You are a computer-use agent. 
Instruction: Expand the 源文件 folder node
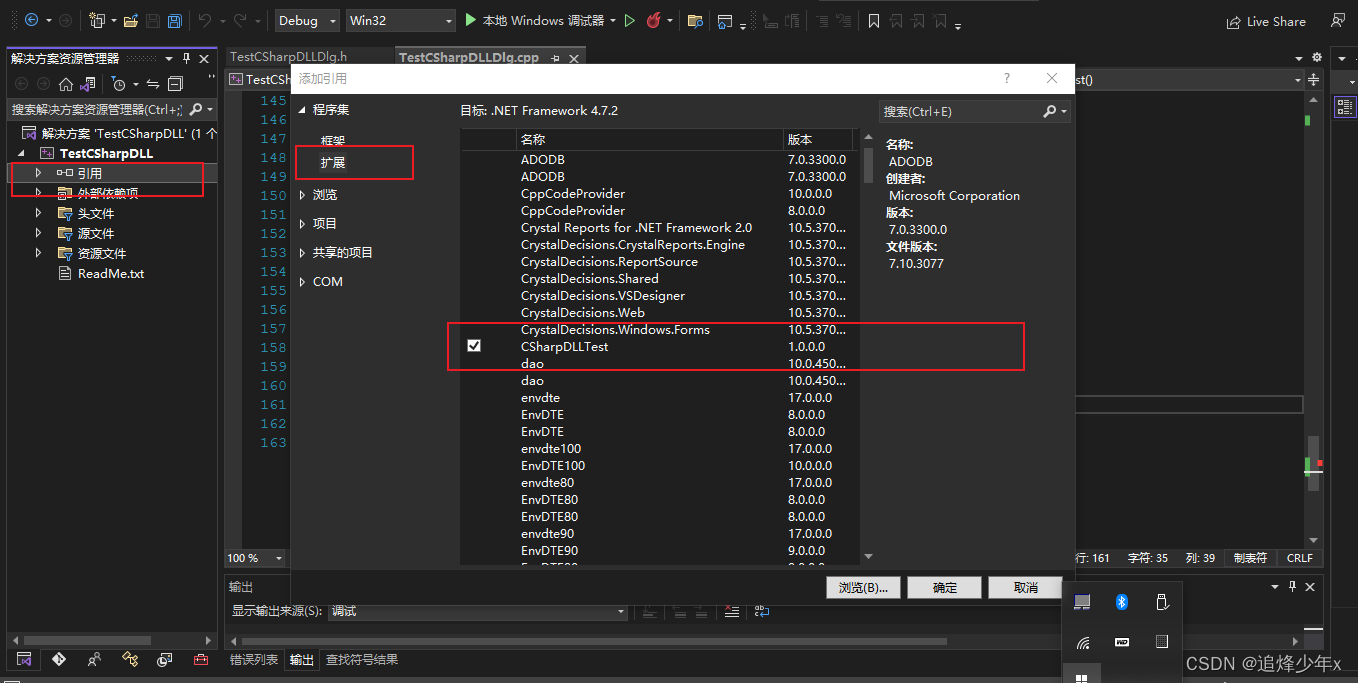[39, 233]
